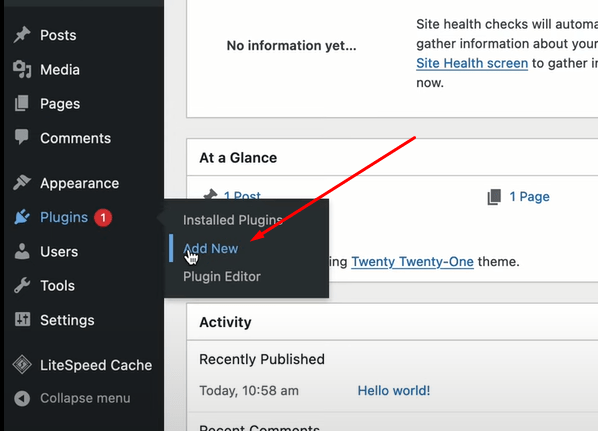Select Plugin Editor from submenu

pyautogui.click(x=222, y=277)
